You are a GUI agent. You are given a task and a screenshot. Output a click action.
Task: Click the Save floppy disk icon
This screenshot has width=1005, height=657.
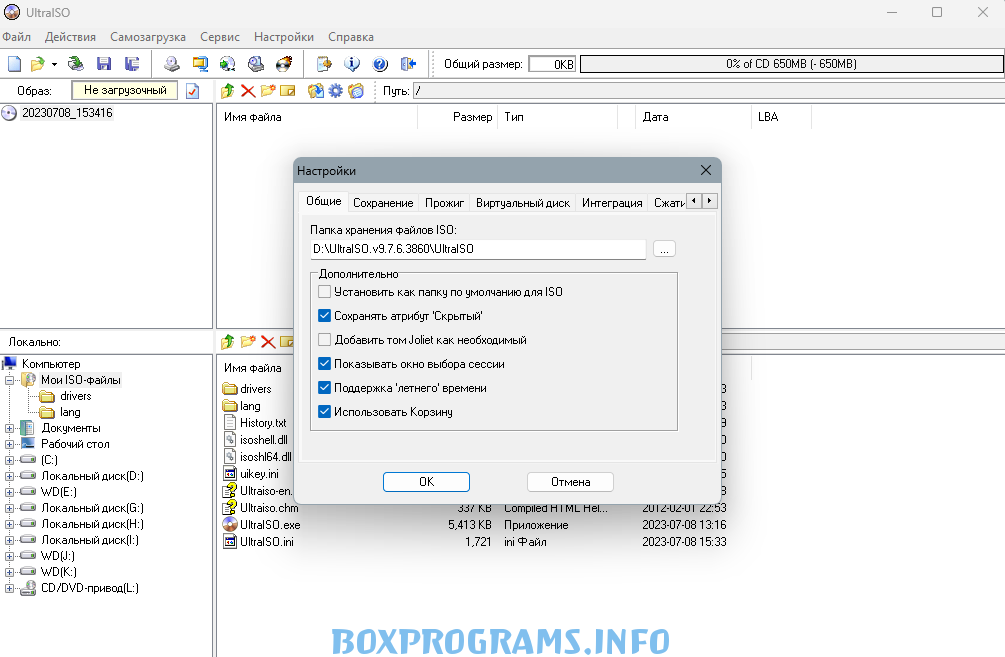click(104, 63)
